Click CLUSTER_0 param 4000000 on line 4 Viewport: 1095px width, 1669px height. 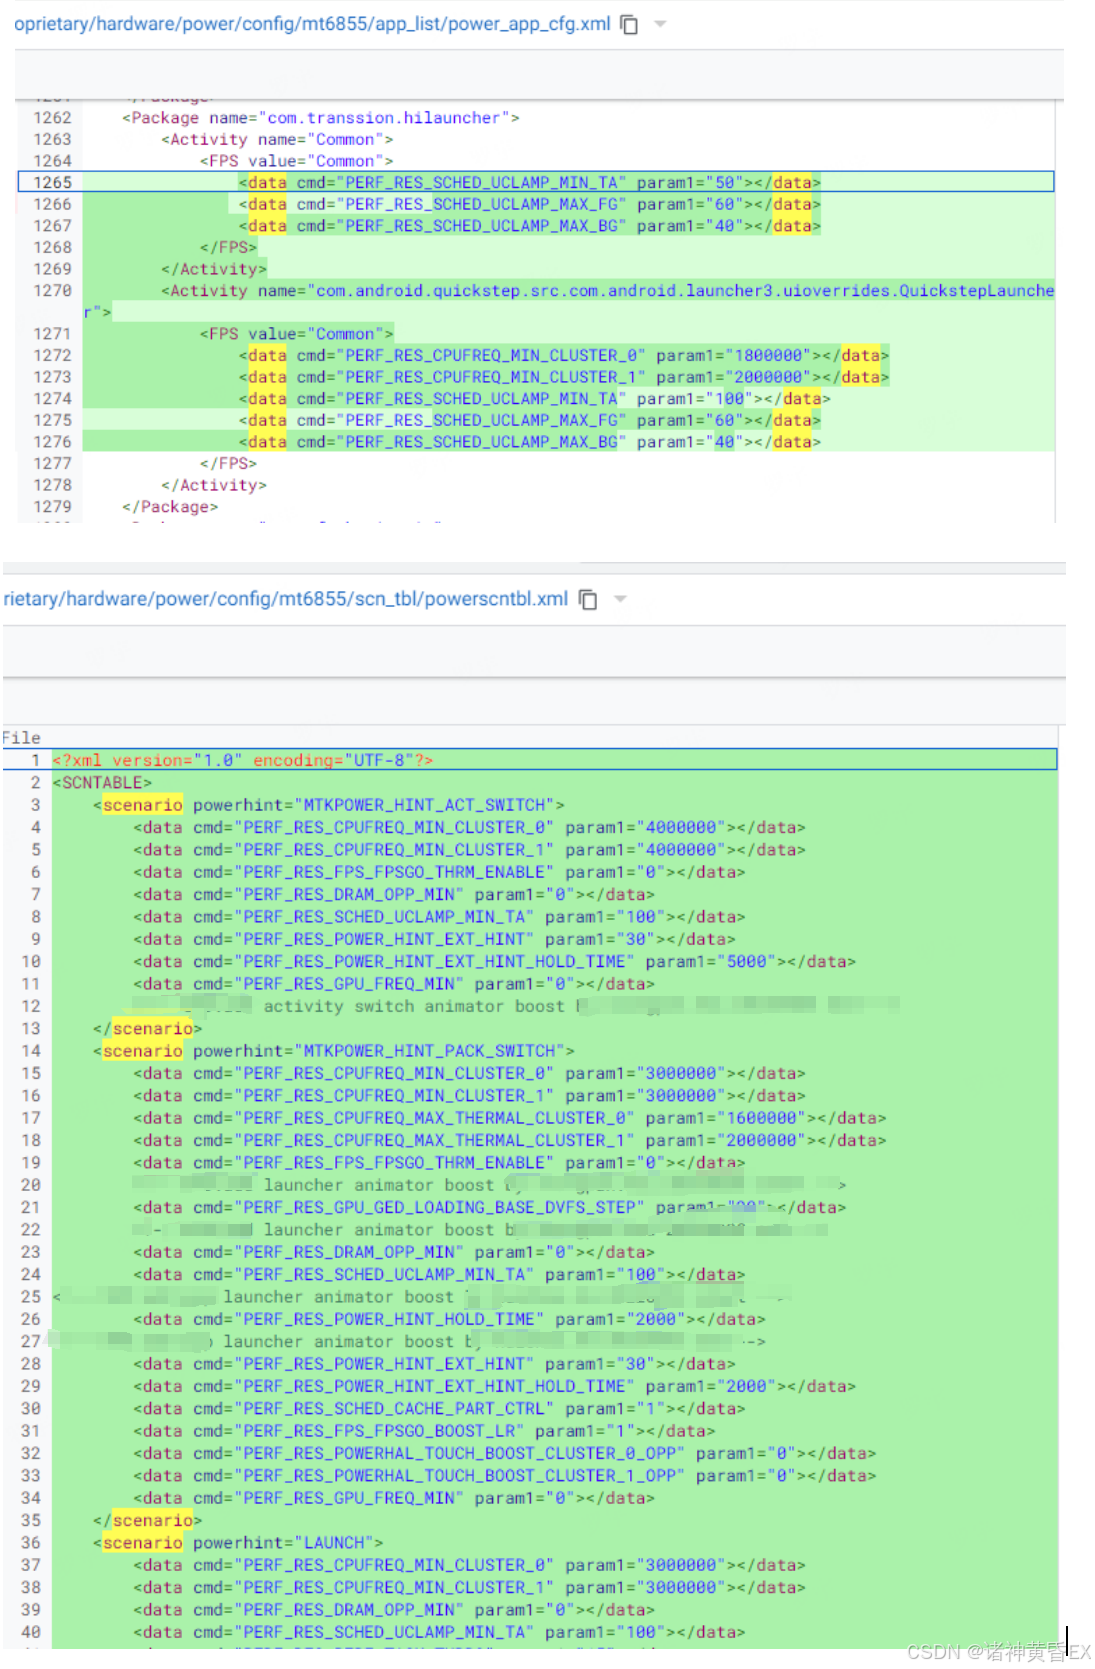(469, 828)
